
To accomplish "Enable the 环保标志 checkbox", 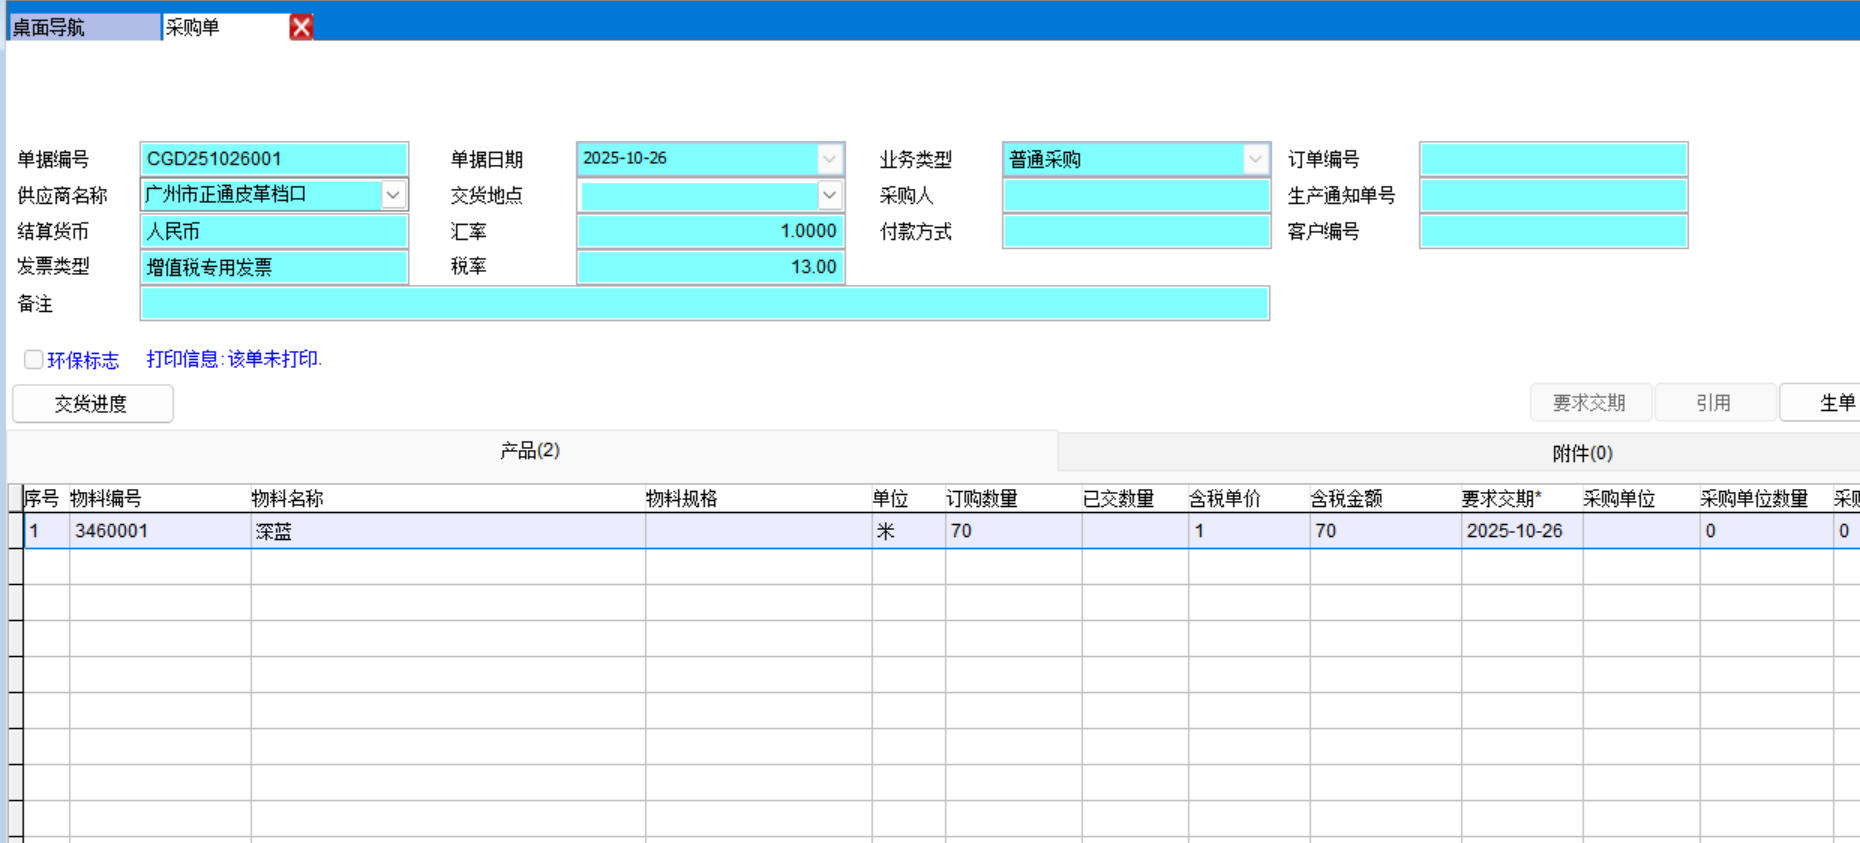I will 34,360.
